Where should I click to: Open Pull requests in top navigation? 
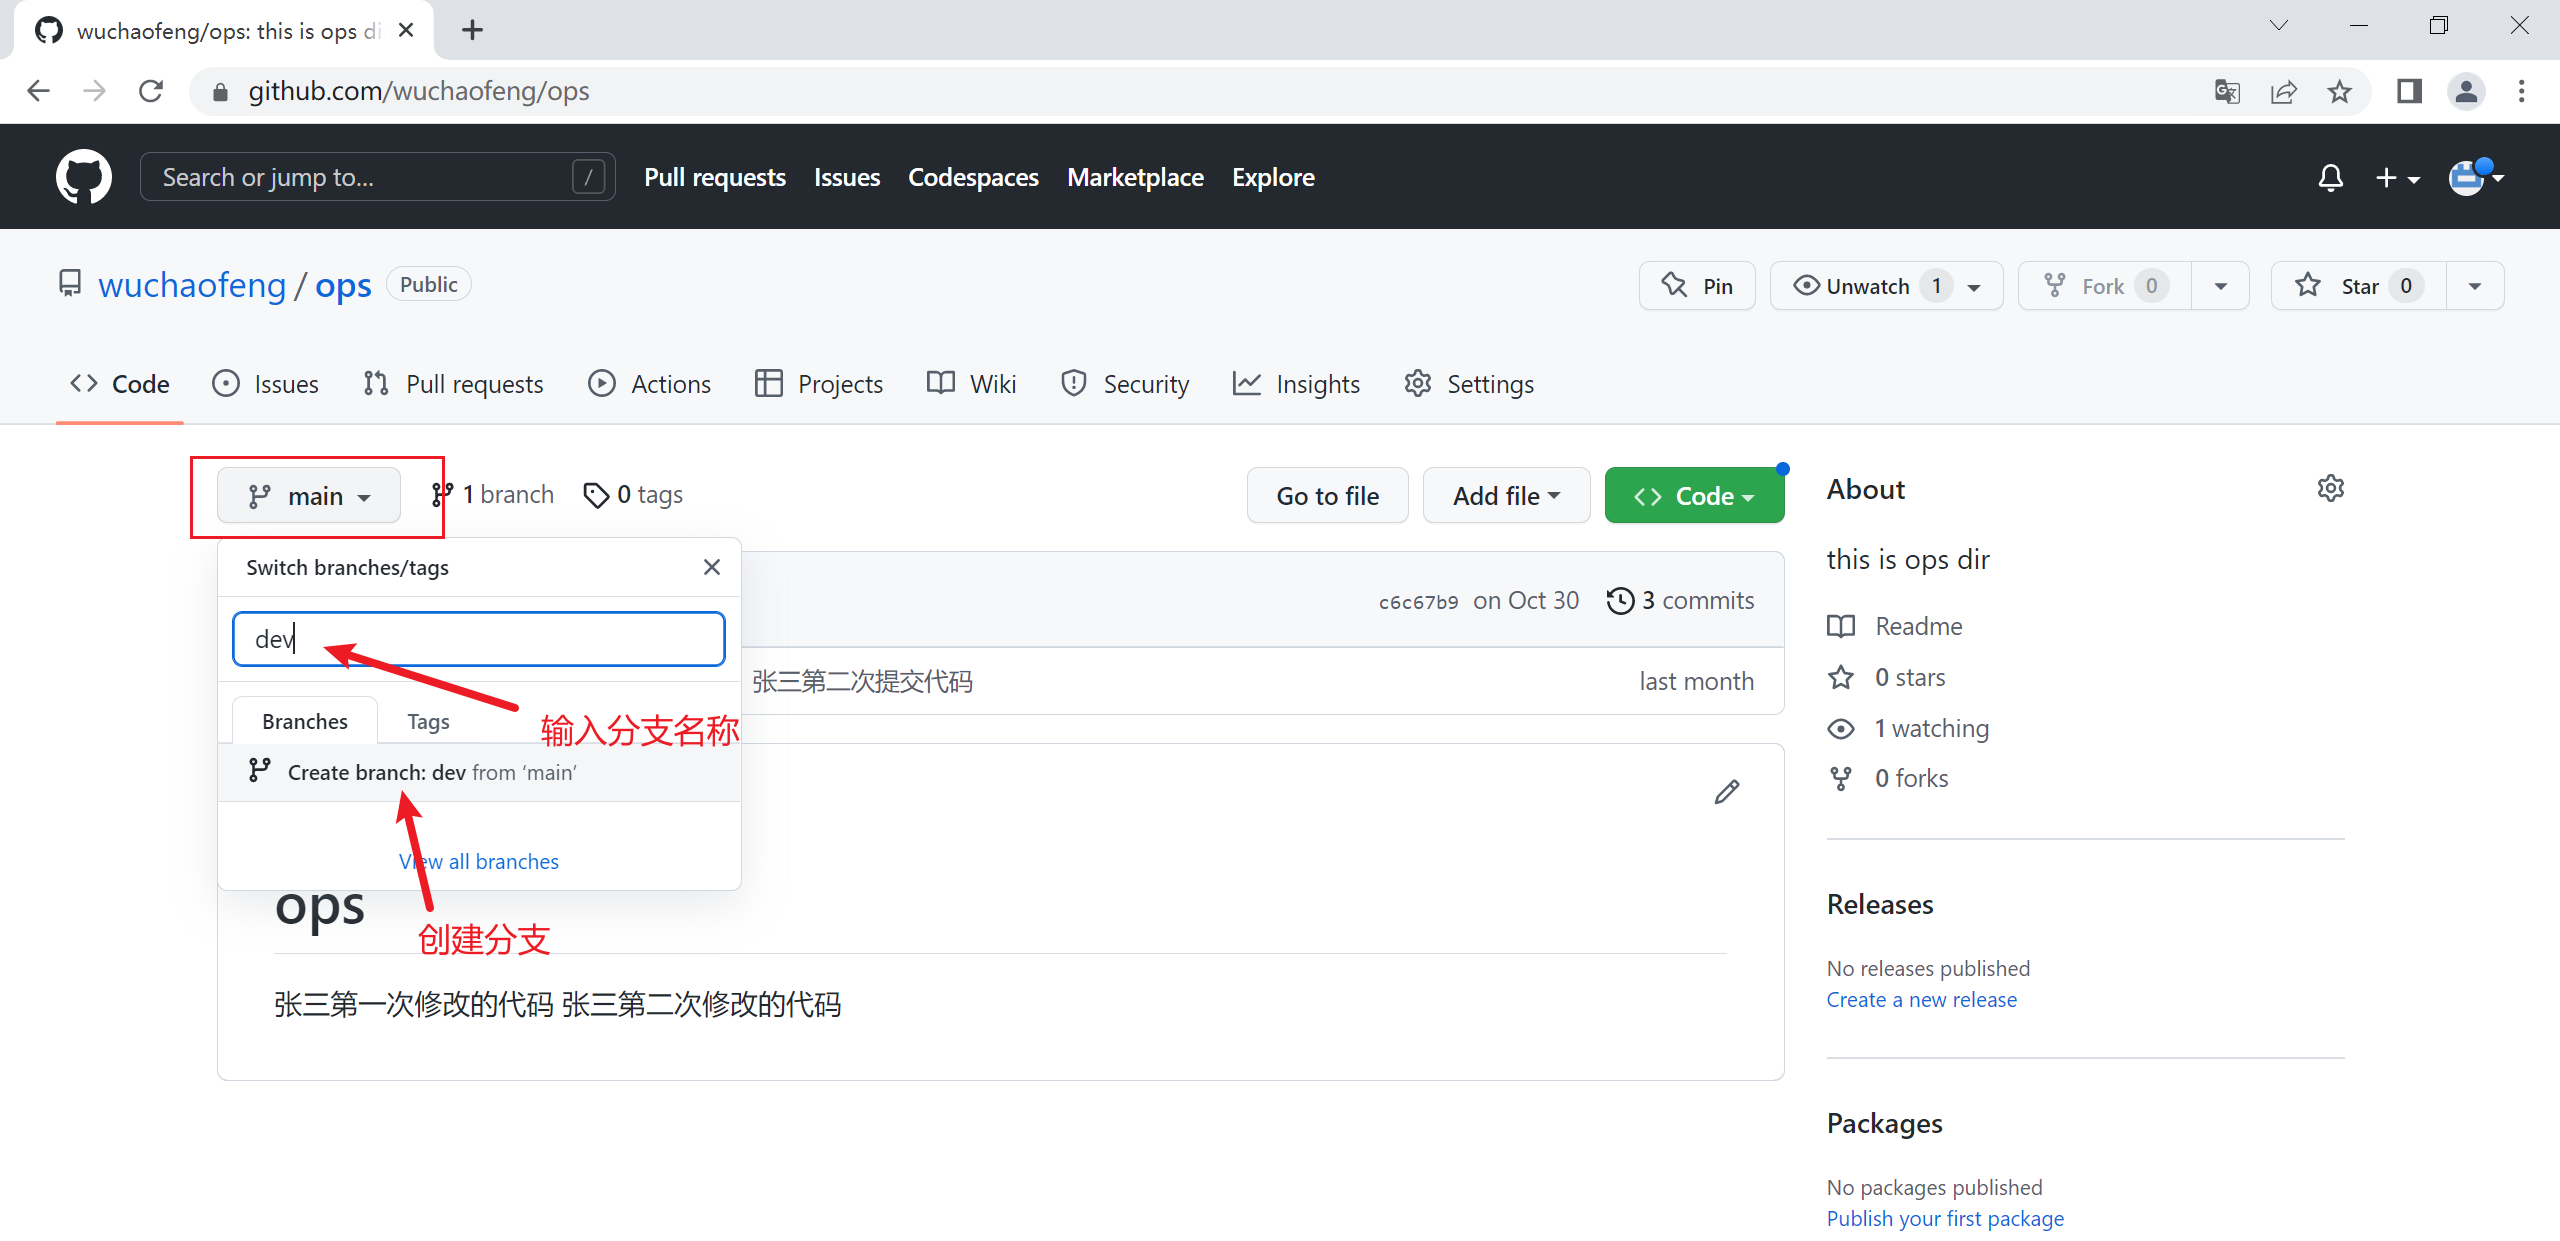(x=715, y=177)
